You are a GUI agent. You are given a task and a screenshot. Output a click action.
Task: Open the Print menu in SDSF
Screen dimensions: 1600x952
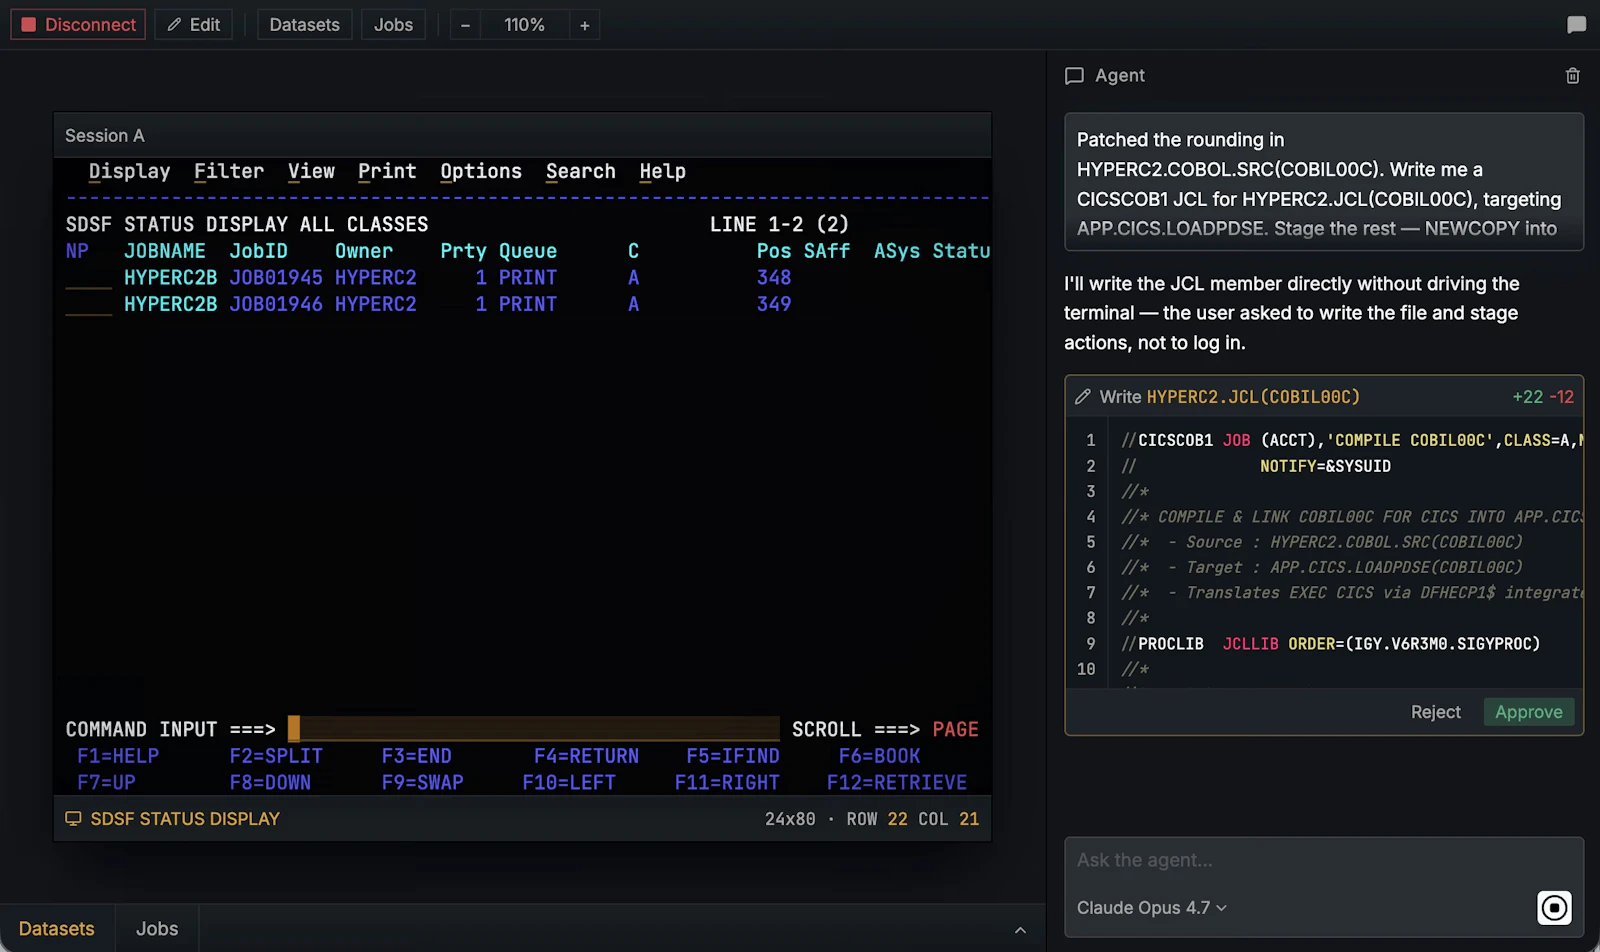pyautogui.click(x=387, y=171)
